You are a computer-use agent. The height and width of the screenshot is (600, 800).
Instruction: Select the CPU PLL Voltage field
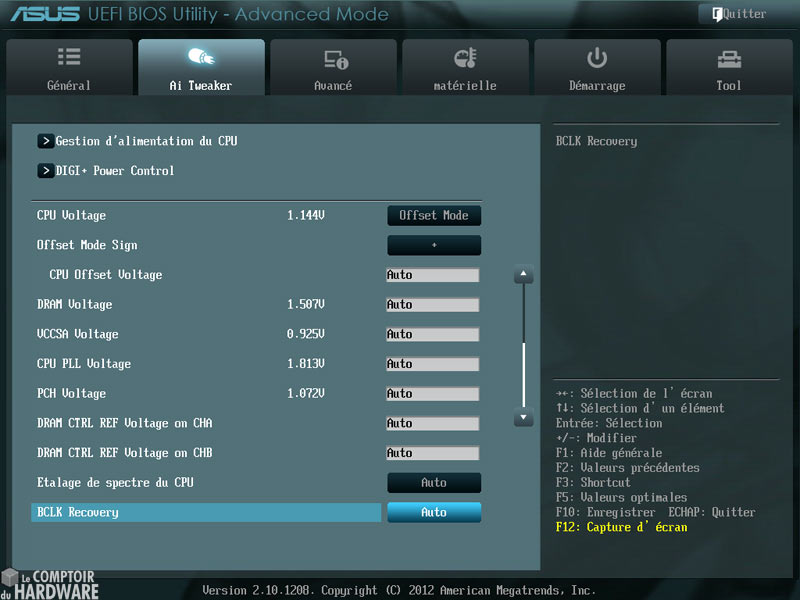point(434,364)
